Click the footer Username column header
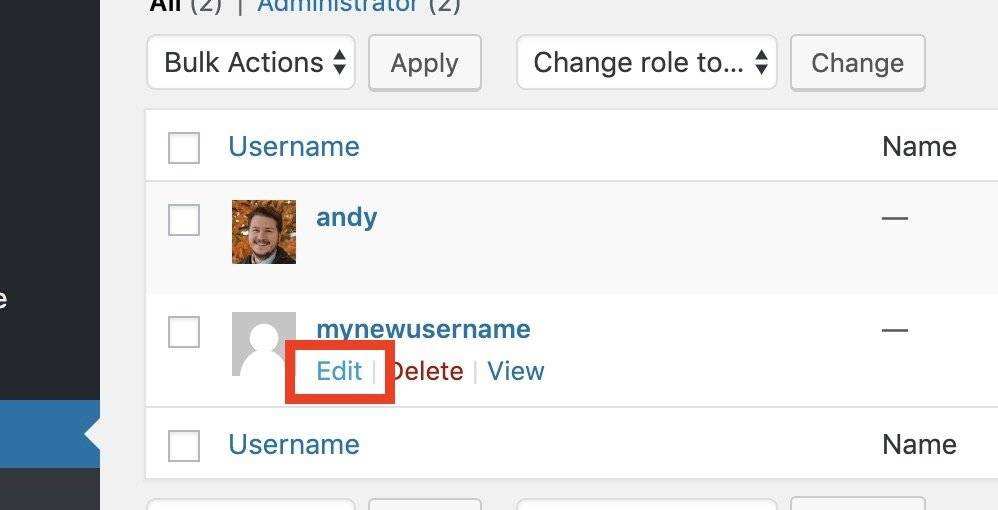The height and width of the screenshot is (510, 998). coord(293,445)
